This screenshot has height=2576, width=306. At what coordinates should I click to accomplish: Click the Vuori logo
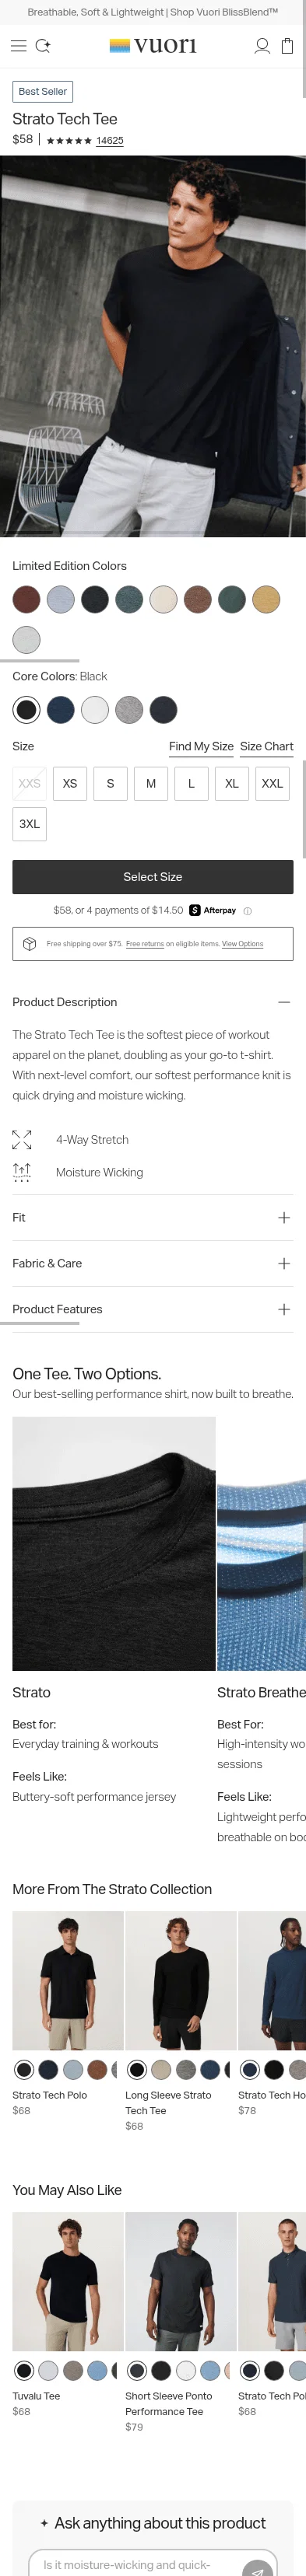tap(153, 46)
